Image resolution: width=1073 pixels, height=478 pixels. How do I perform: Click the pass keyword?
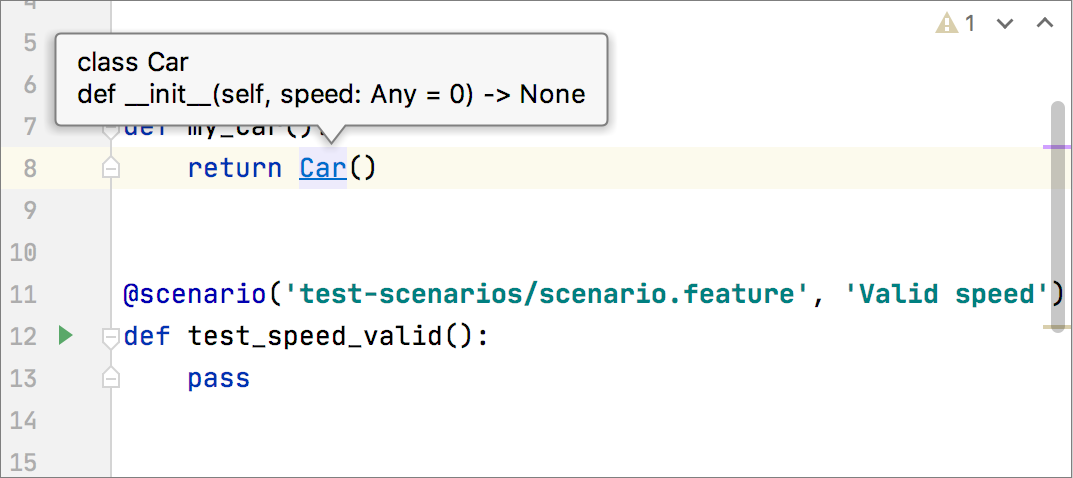(x=218, y=379)
